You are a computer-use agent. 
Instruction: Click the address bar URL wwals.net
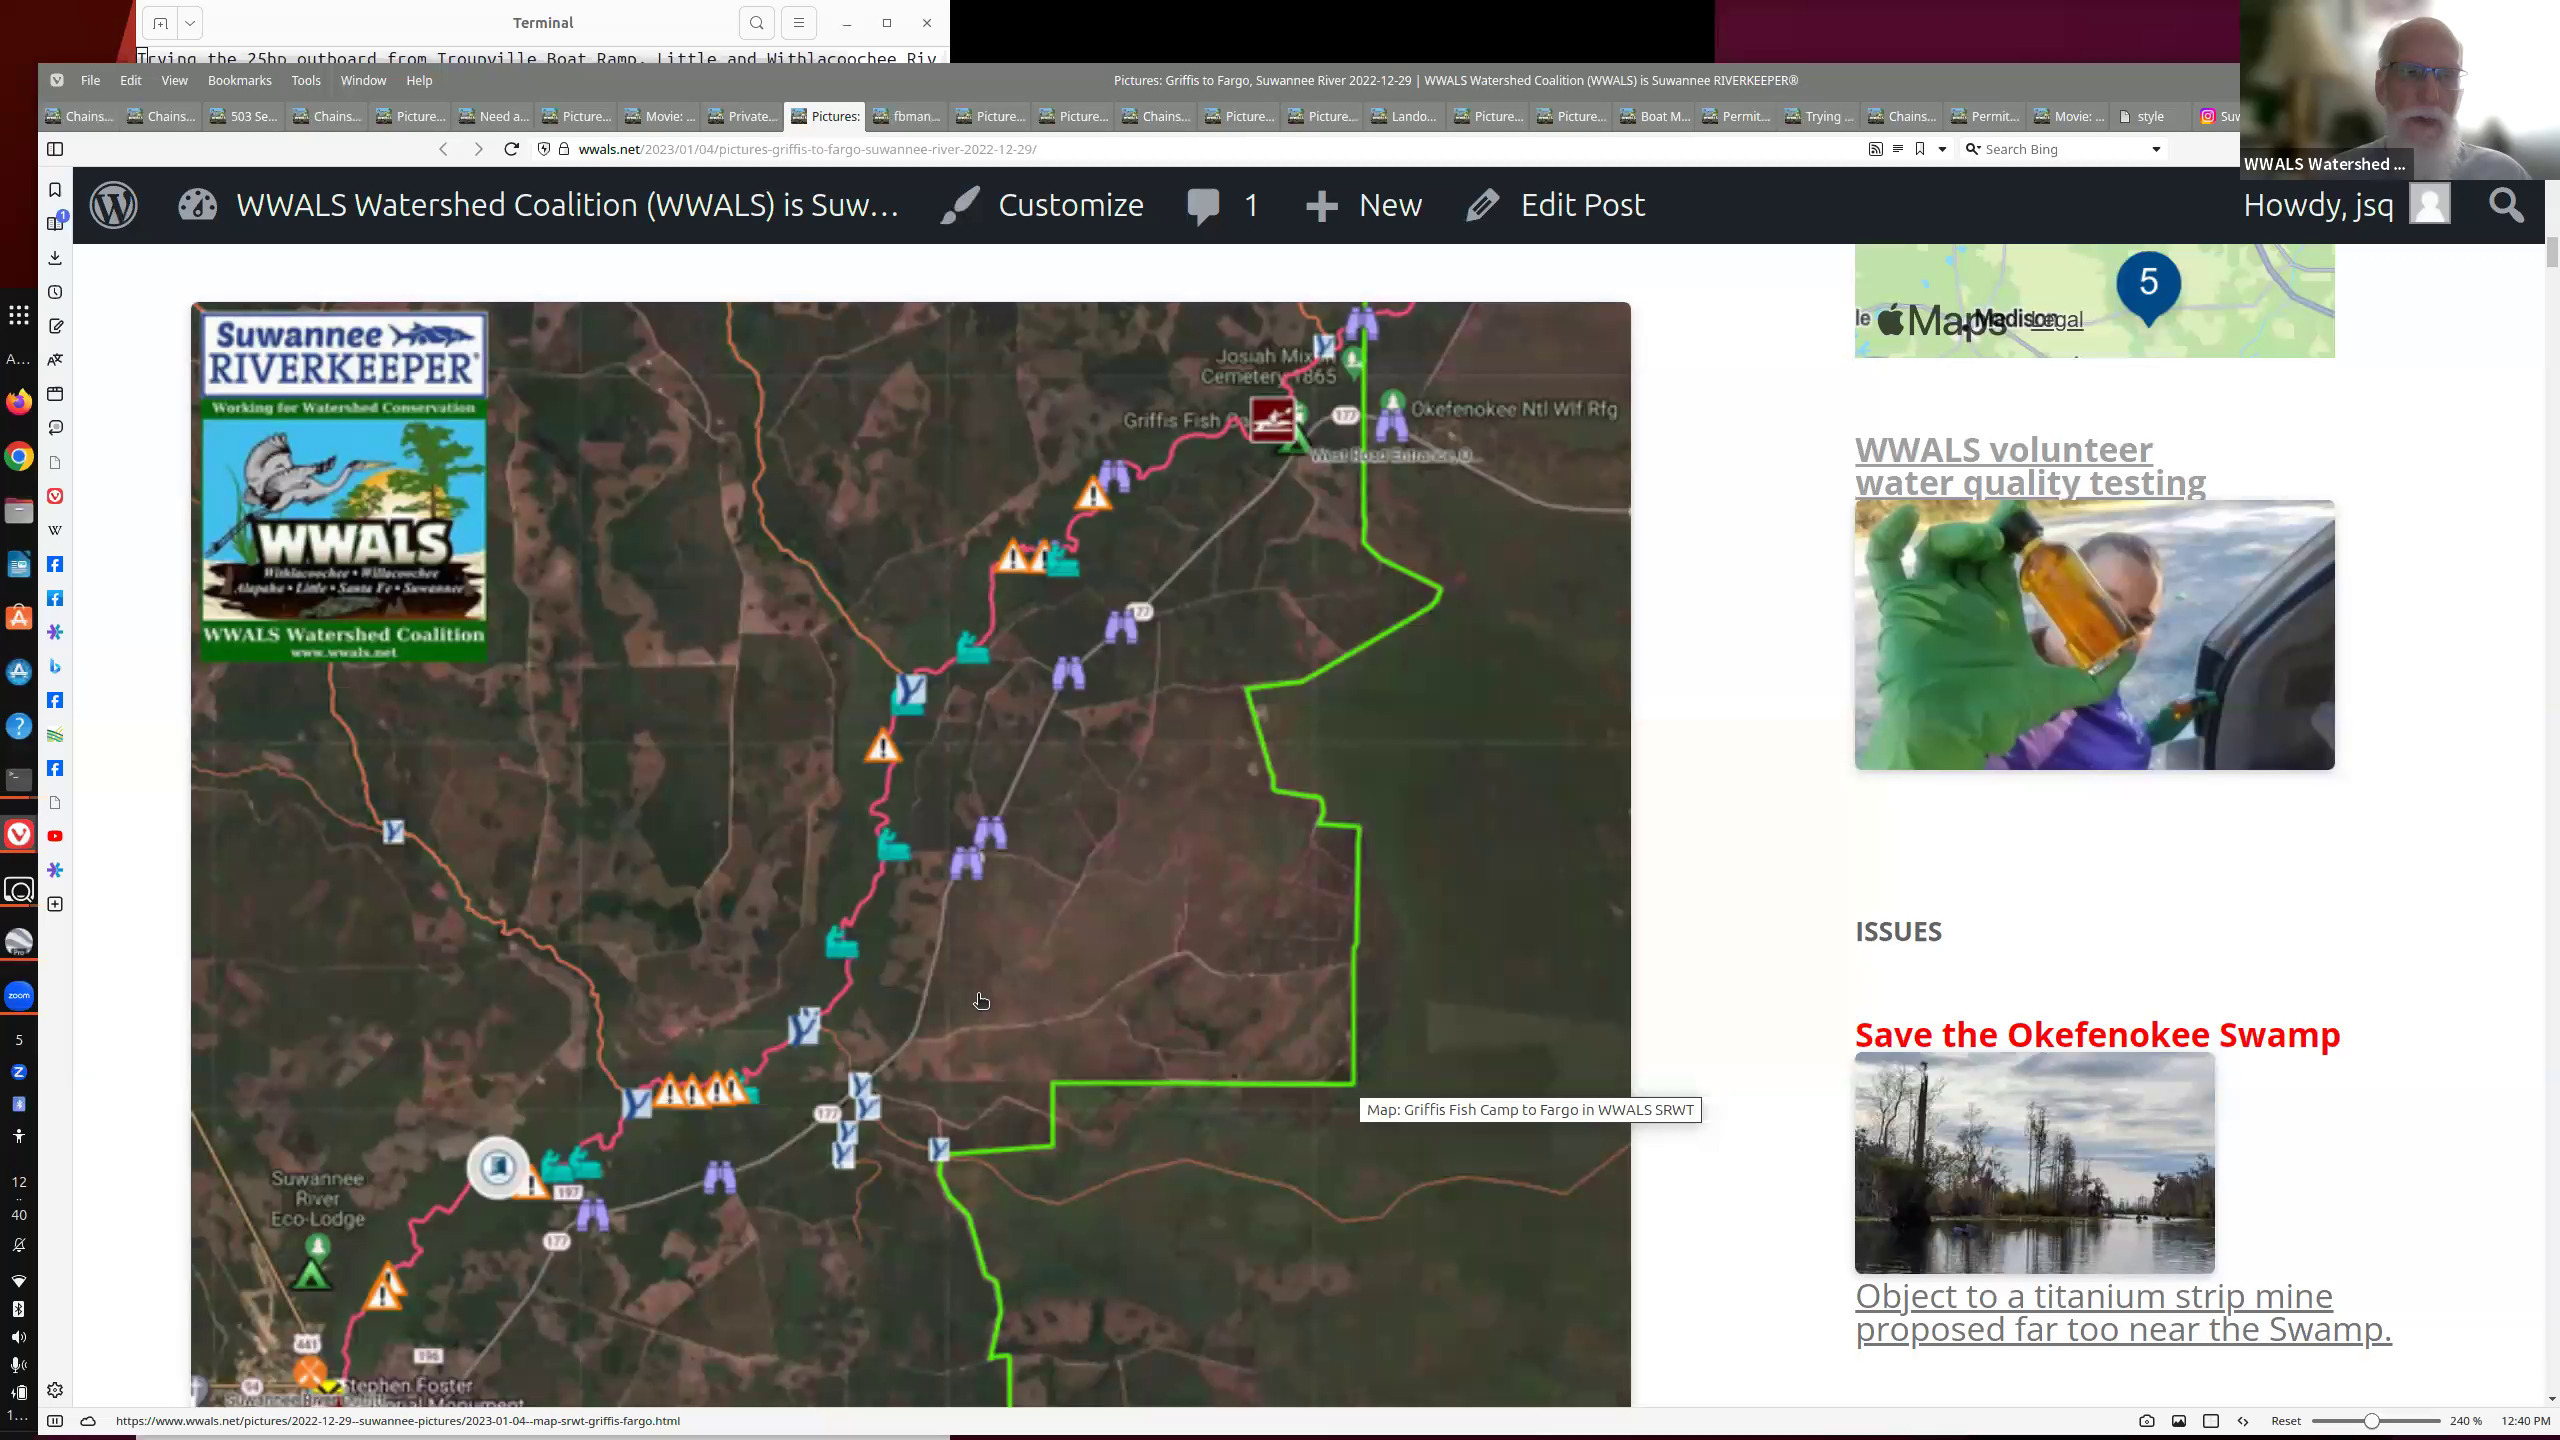tap(807, 149)
